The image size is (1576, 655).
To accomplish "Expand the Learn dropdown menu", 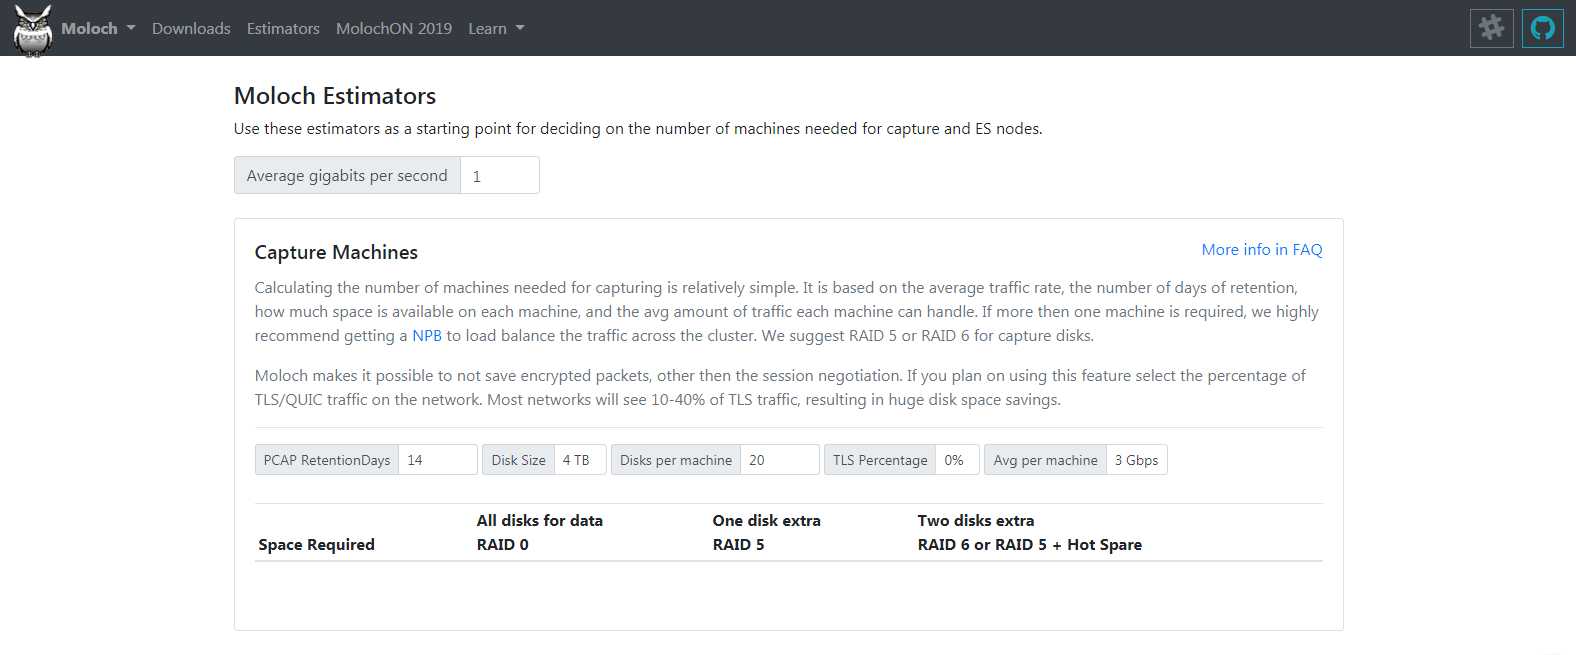I will pyautogui.click(x=496, y=28).
